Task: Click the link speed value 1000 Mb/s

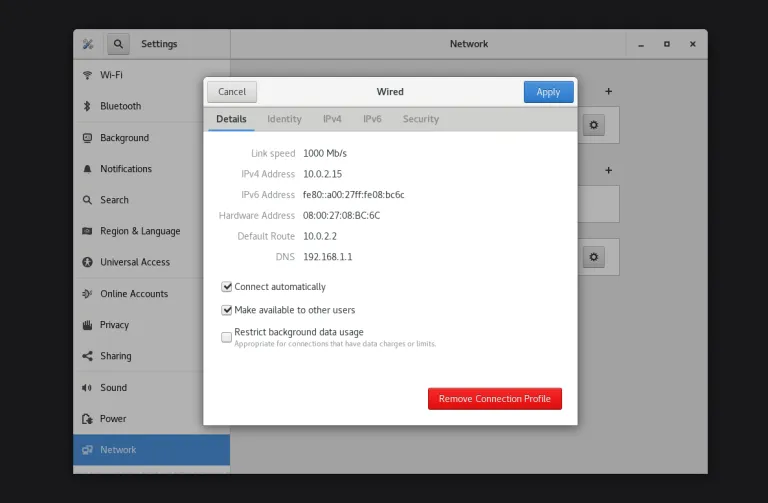Action: click(325, 153)
